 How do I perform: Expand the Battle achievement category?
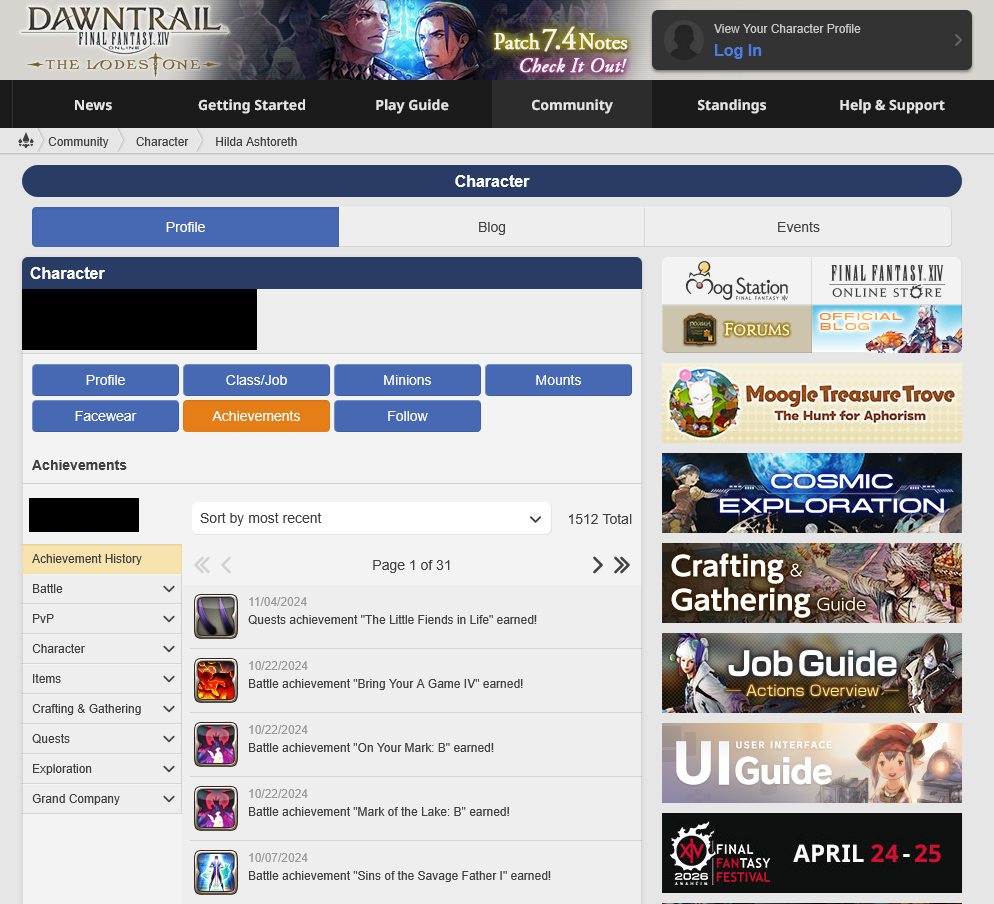(x=101, y=589)
